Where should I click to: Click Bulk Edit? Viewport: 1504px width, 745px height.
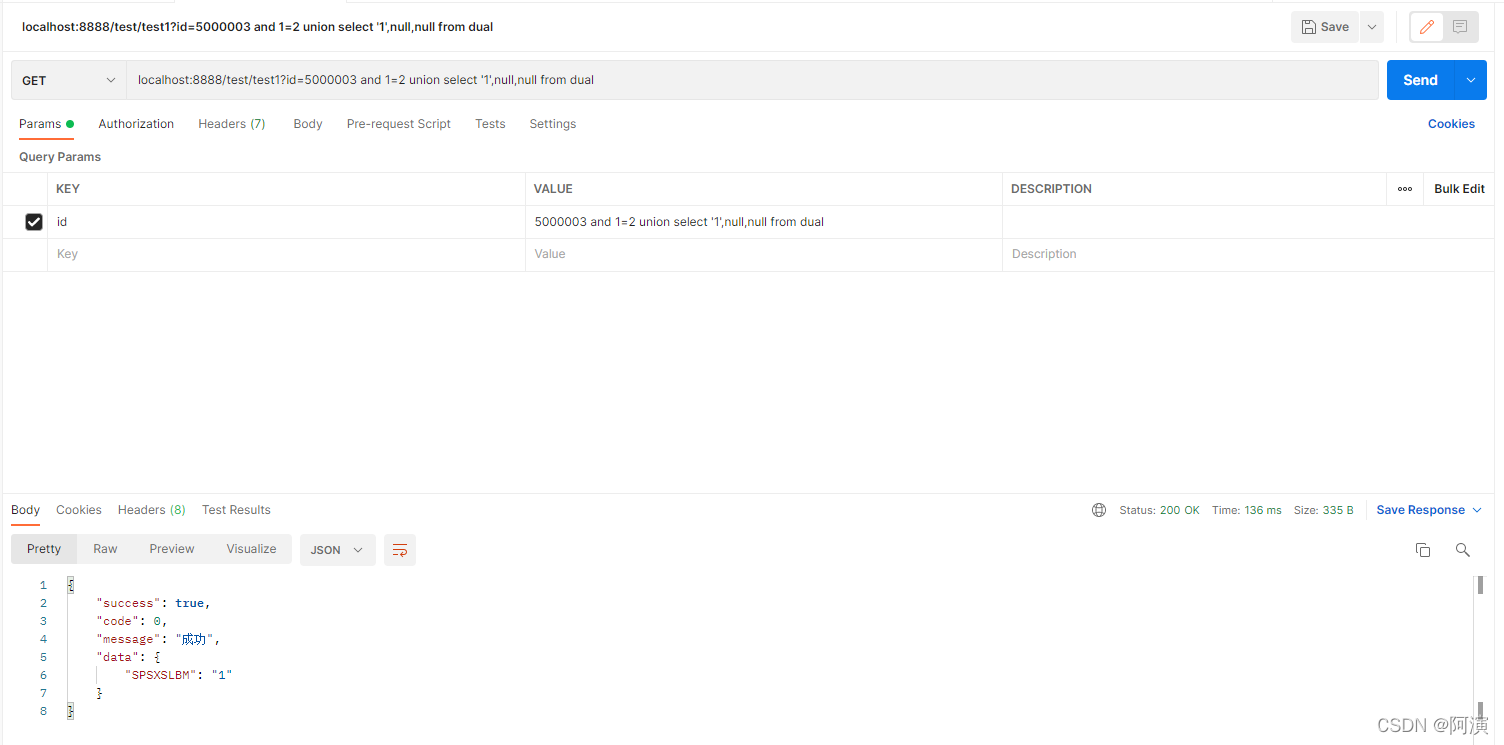point(1459,189)
